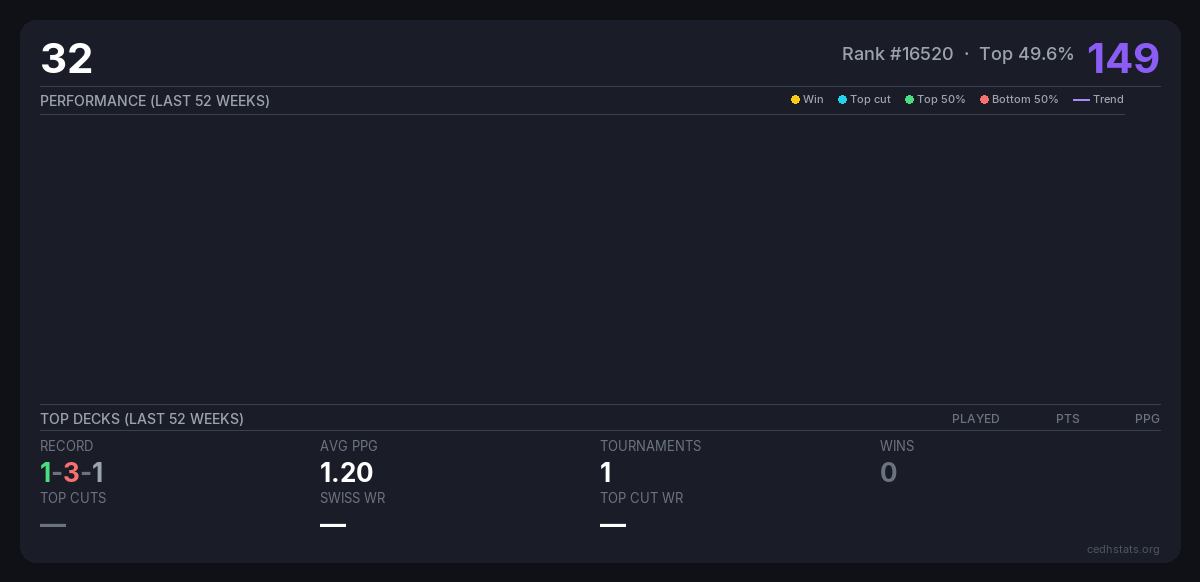Screen dimensions: 1200x582
Task: Click the Rank #16520 text
Action: (897, 54)
